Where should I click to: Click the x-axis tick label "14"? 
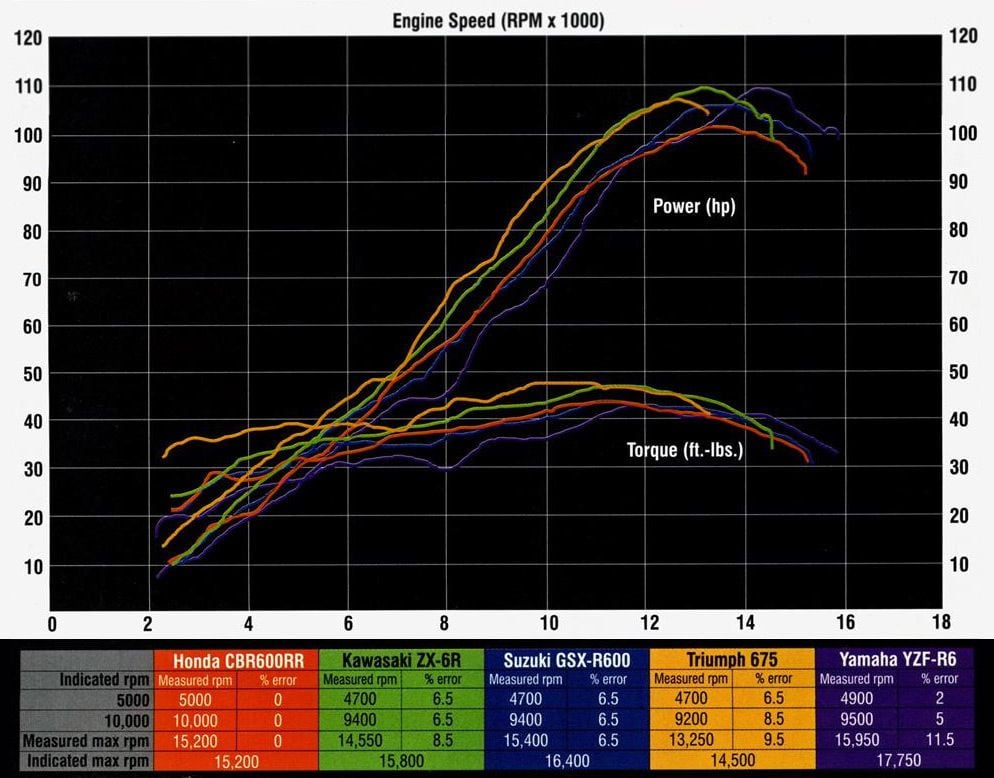746,623
